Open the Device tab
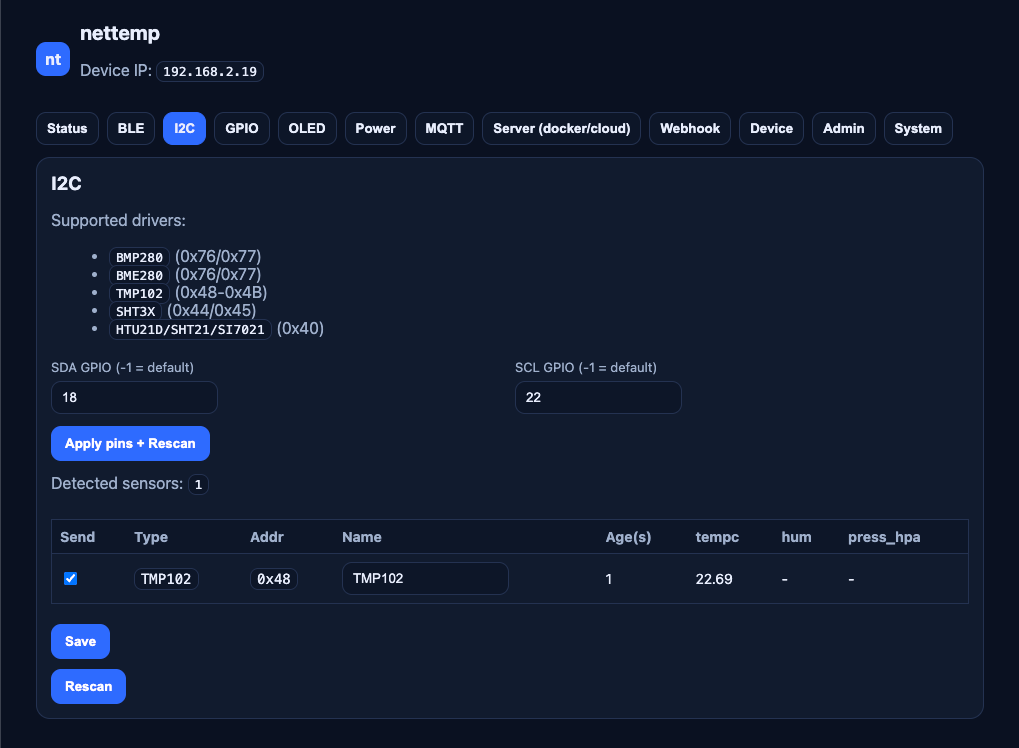 click(771, 129)
